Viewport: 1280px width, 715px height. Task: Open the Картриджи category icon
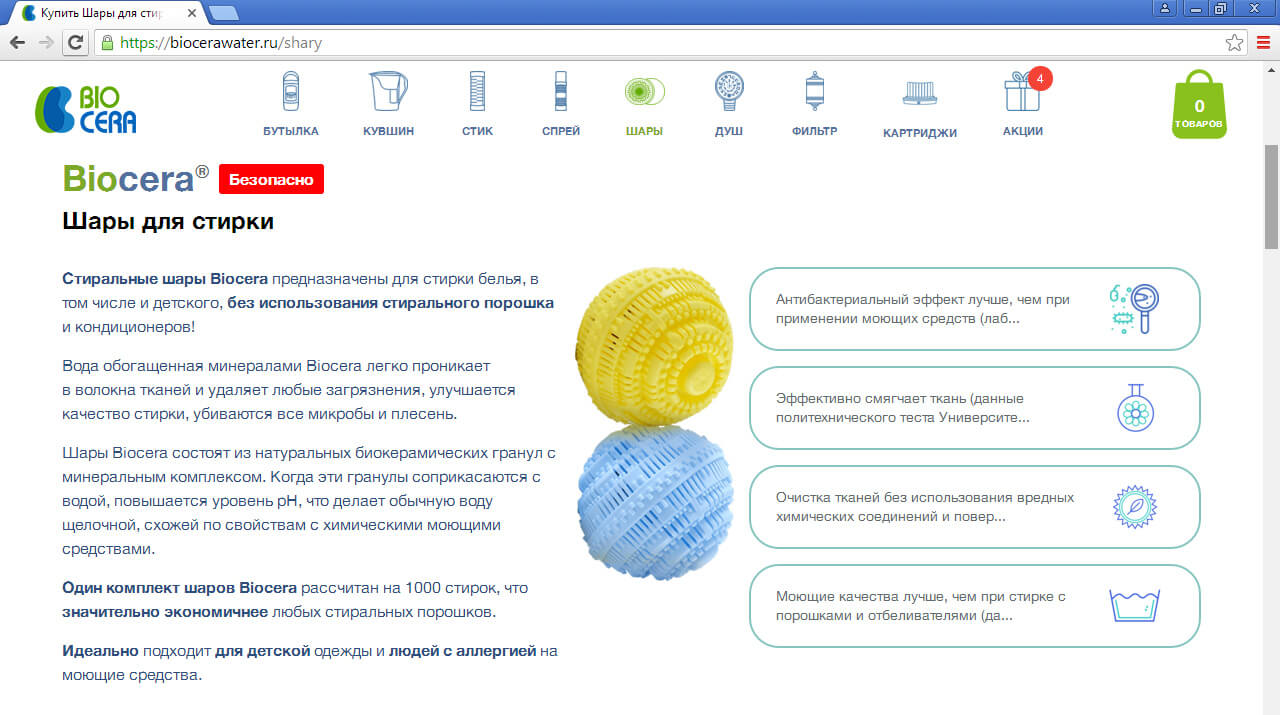click(x=919, y=94)
